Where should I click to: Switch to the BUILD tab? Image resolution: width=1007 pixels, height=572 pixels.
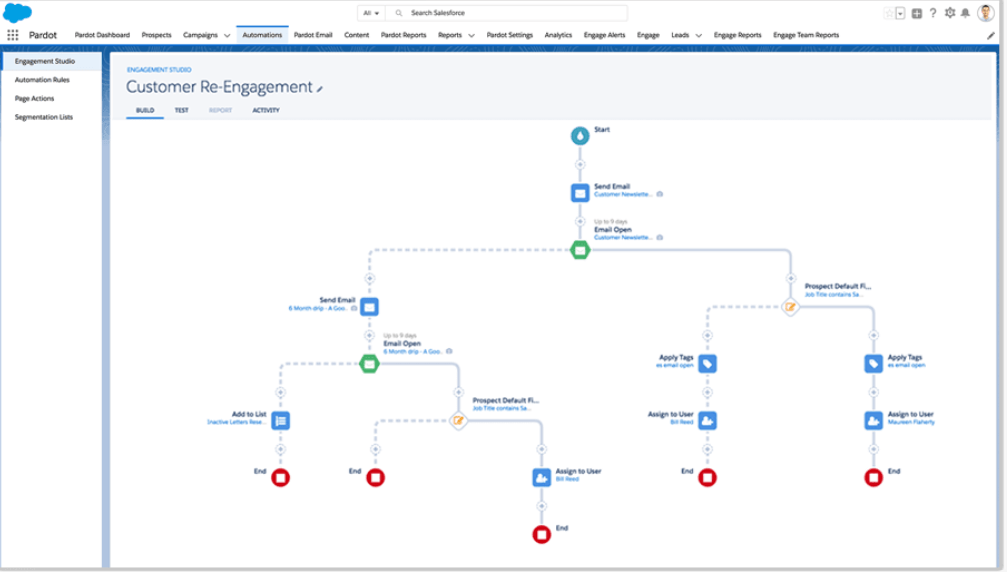pos(145,110)
